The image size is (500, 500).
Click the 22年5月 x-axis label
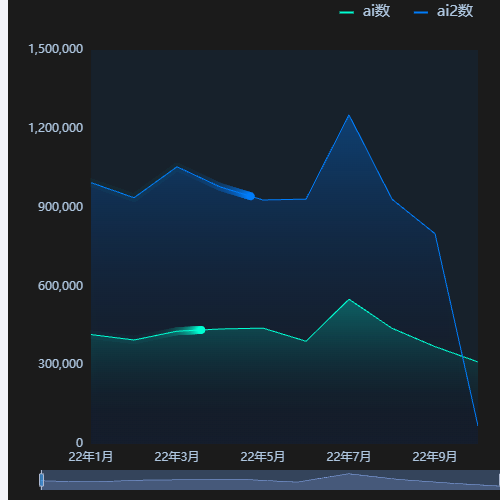click(x=263, y=456)
